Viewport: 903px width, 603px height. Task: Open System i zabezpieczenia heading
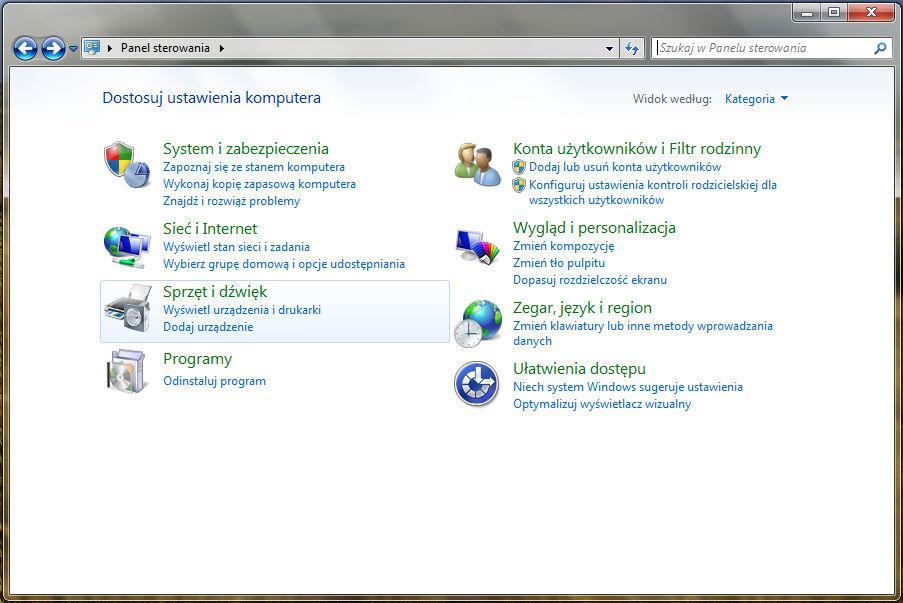[x=246, y=149]
